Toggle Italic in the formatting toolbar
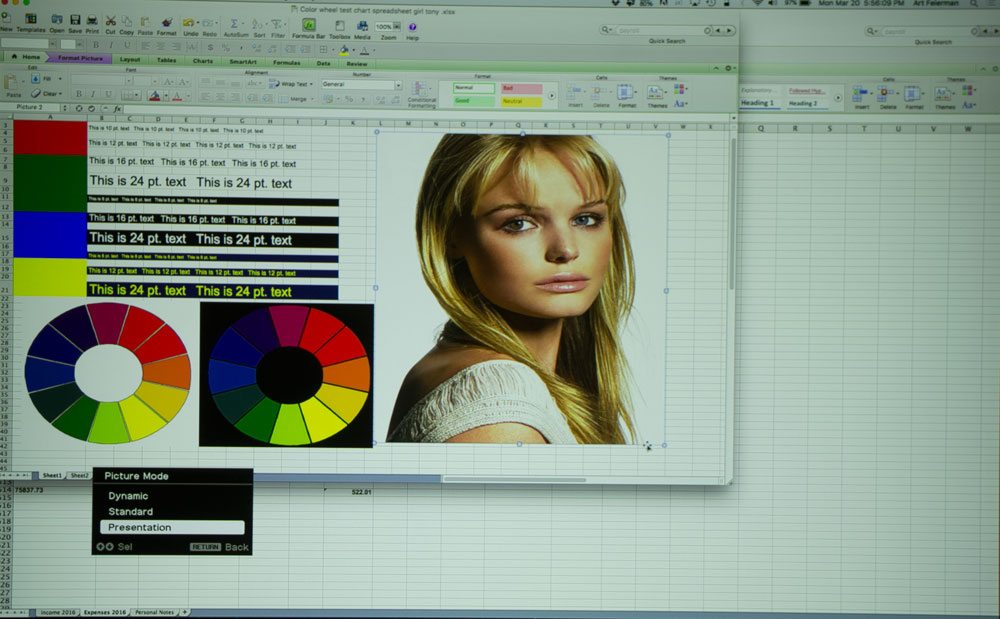This screenshot has width=1000, height=619. point(112,45)
